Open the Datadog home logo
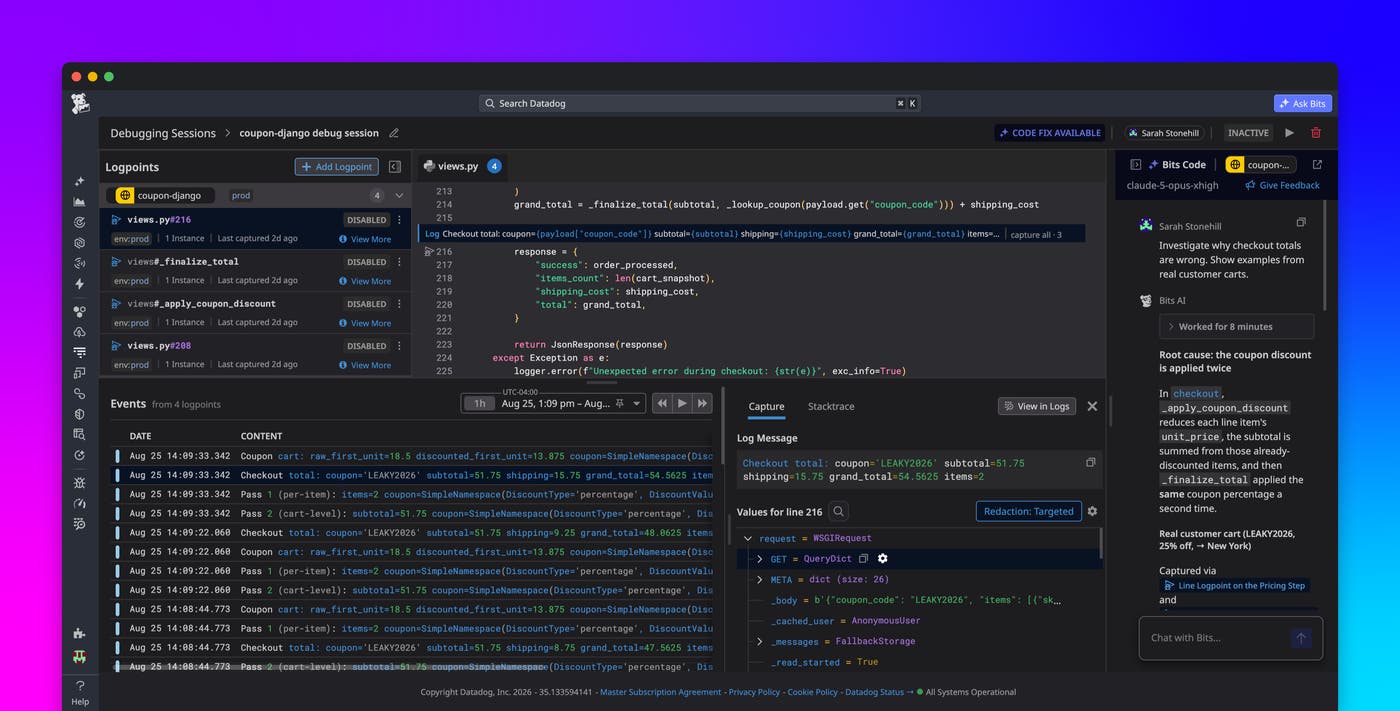This screenshot has height=711, width=1400. pos(80,104)
